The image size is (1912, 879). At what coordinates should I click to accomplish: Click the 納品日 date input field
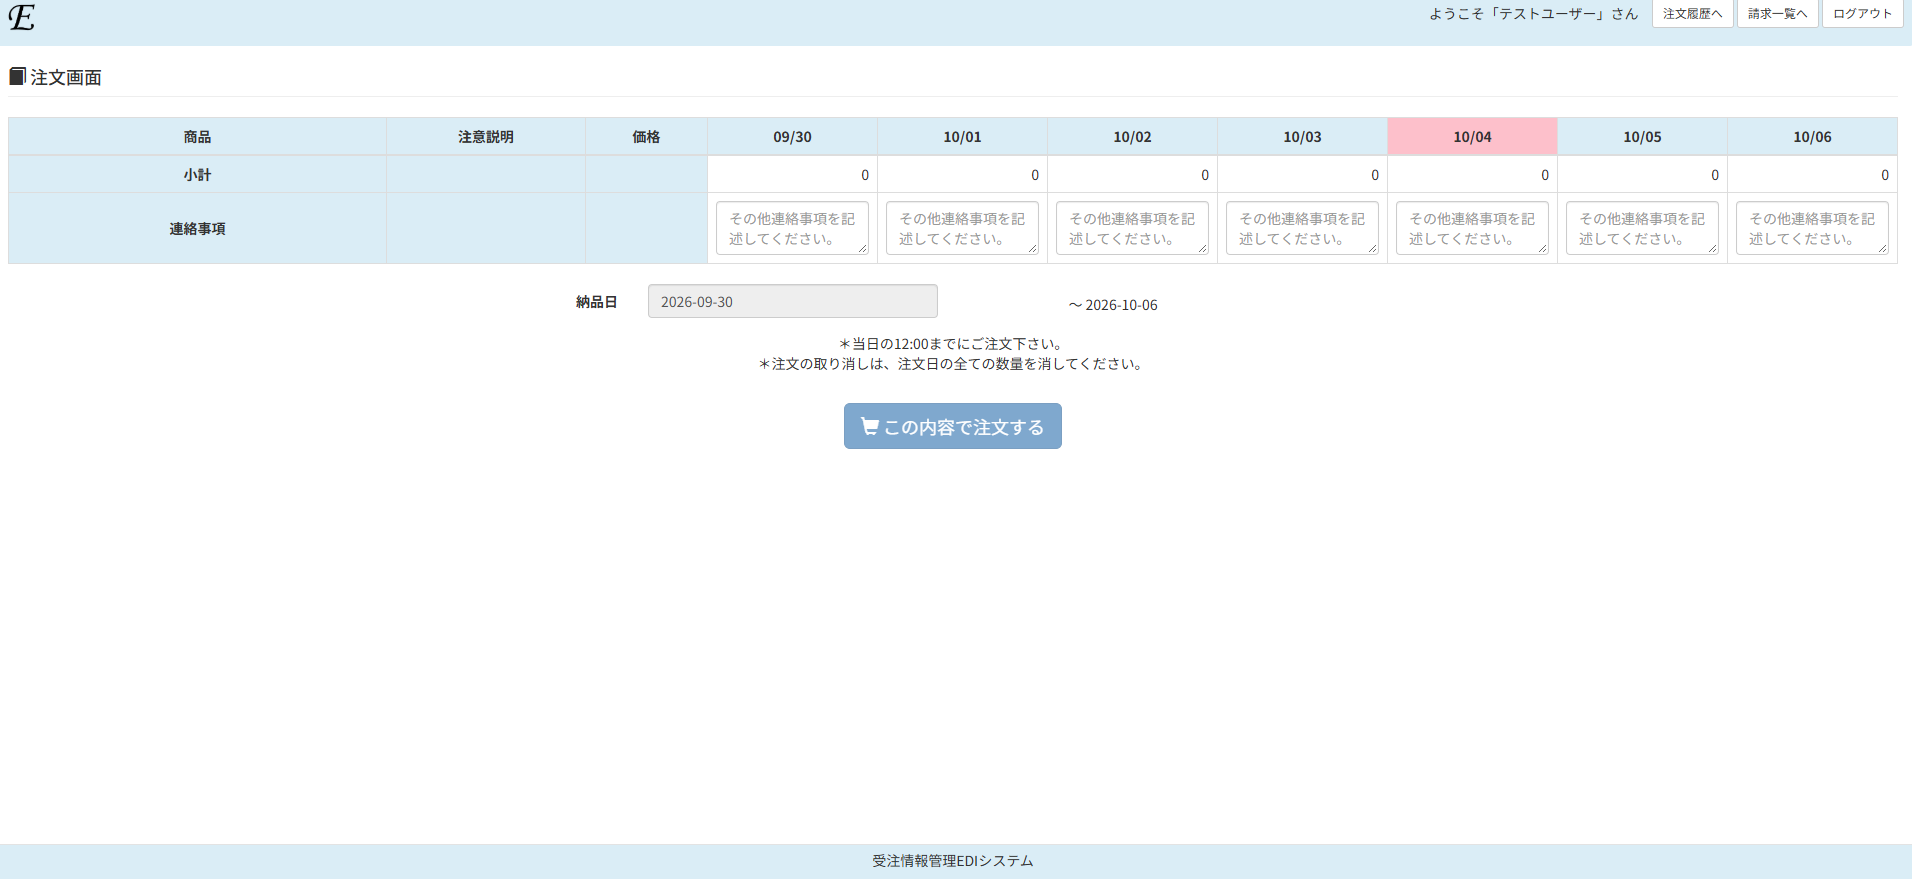coord(792,301)
